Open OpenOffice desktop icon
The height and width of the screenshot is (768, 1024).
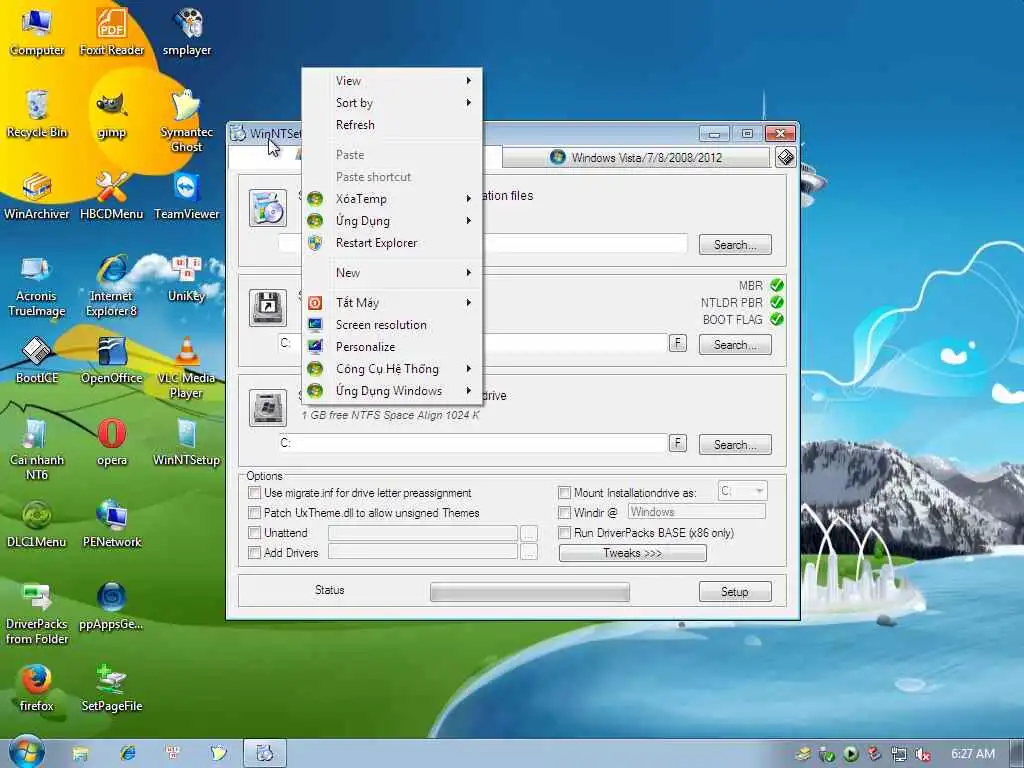112,360
